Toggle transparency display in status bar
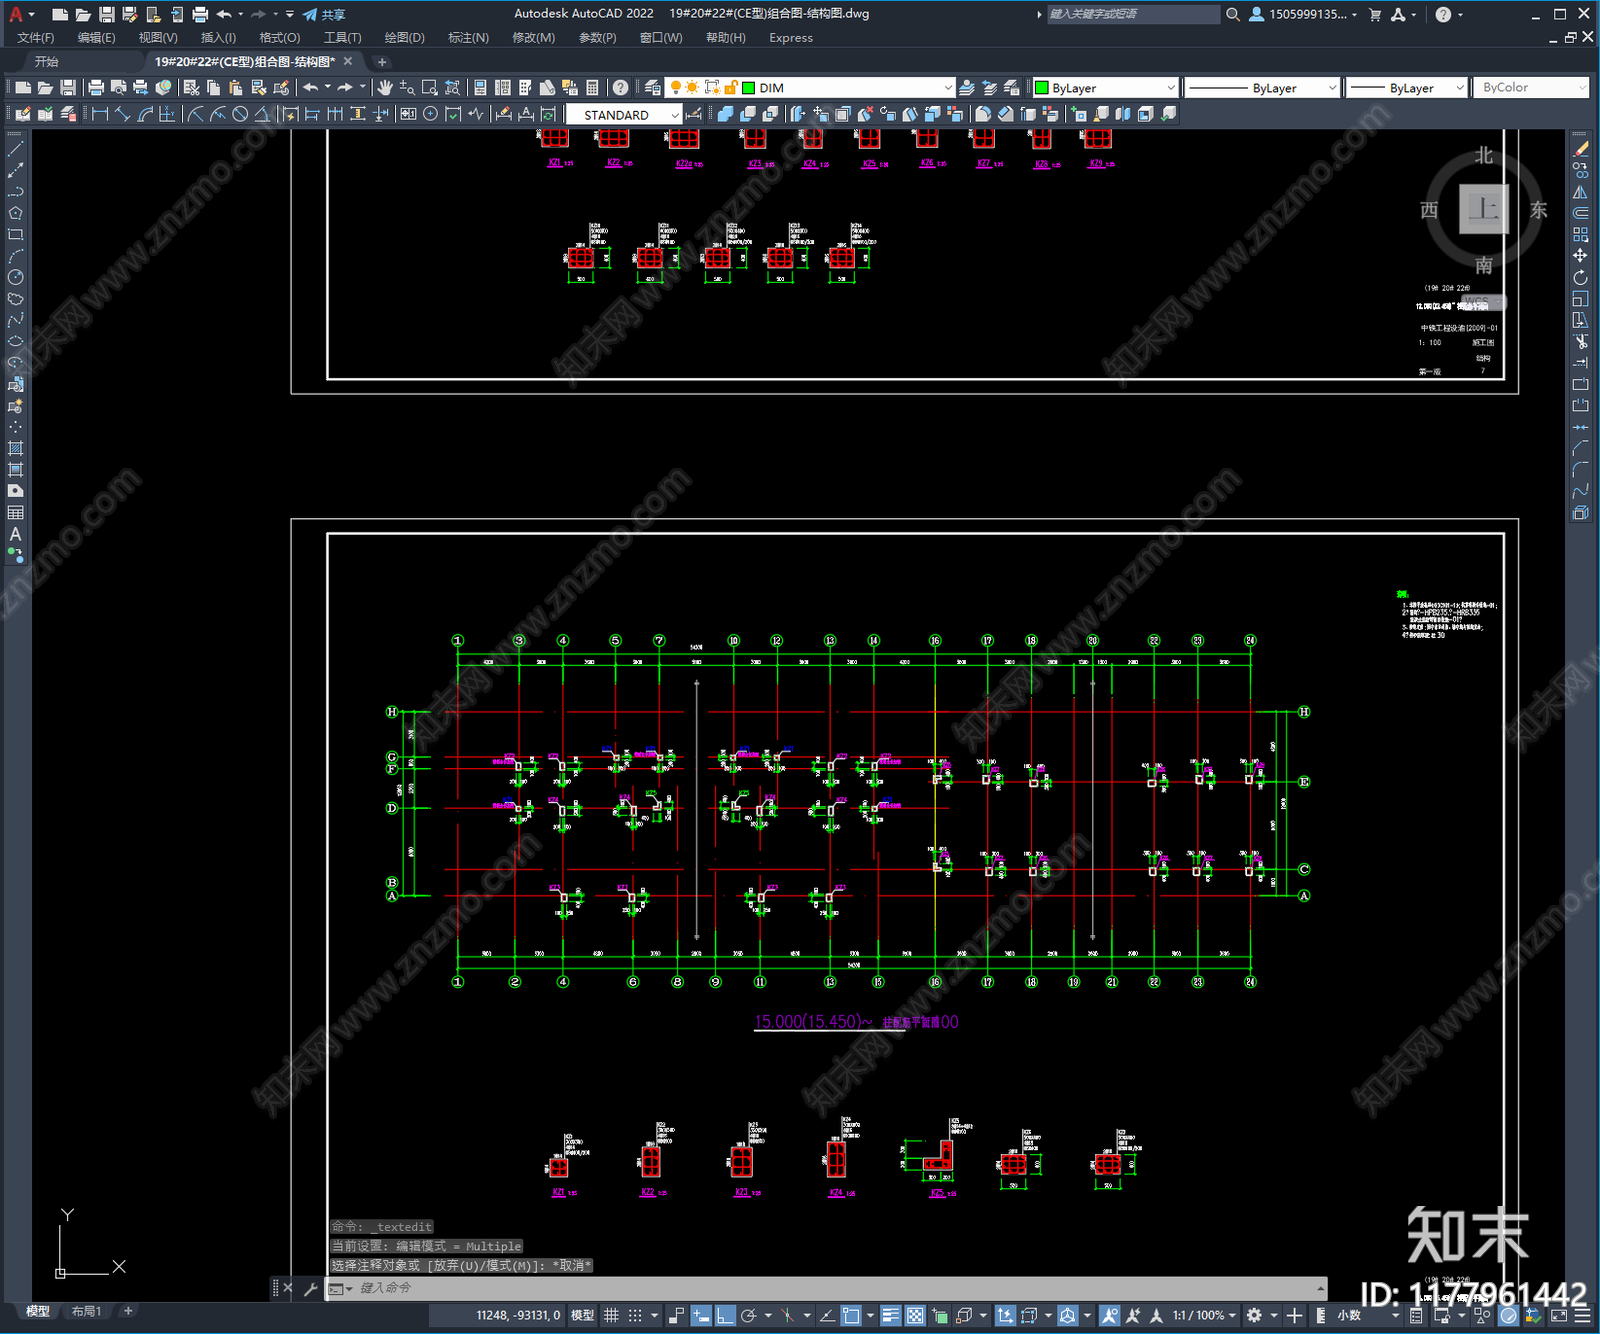 point(915,1315)
